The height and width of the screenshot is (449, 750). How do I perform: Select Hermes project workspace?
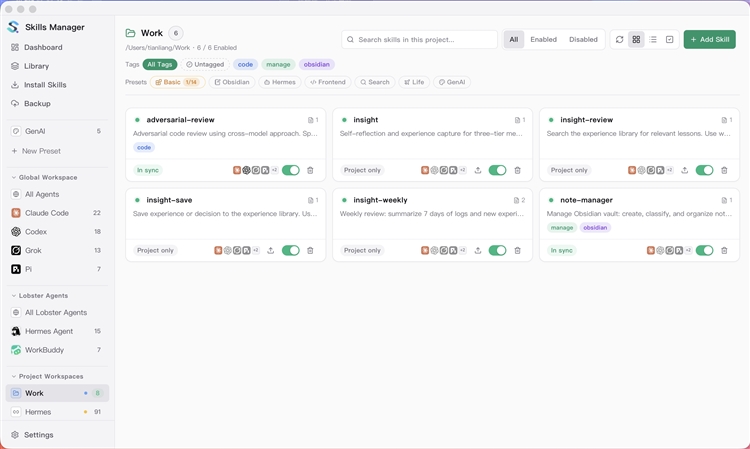coord(57,412)
